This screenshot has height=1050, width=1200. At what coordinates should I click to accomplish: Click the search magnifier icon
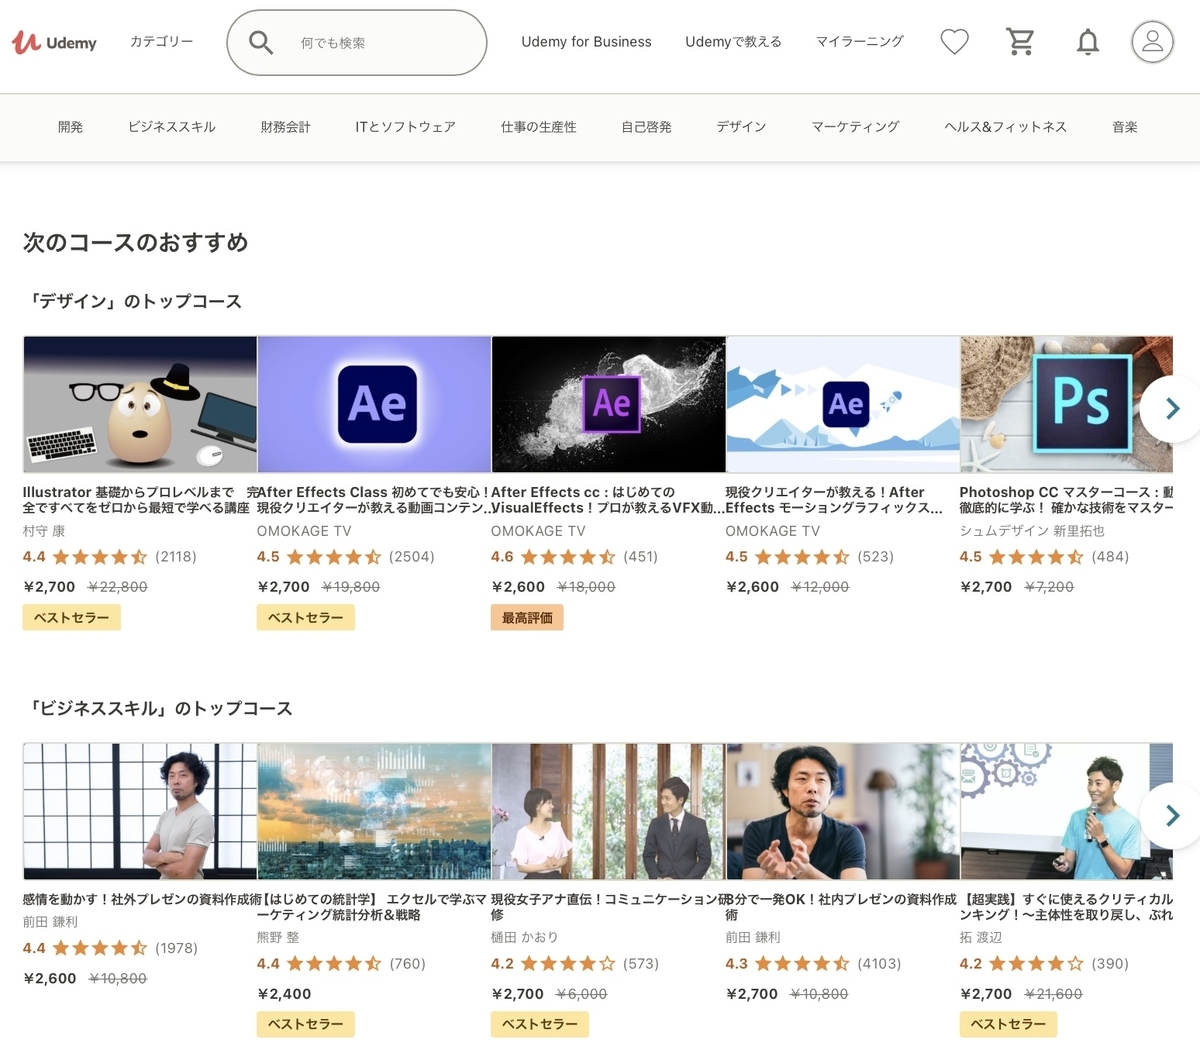click(261, 42)
